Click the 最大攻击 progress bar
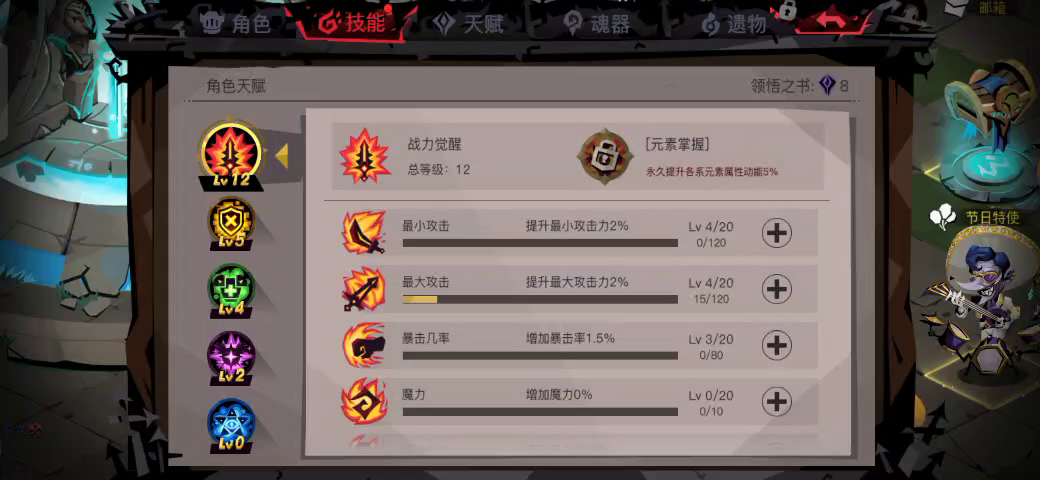This screenshot has width=1040, height=480. 540,300
